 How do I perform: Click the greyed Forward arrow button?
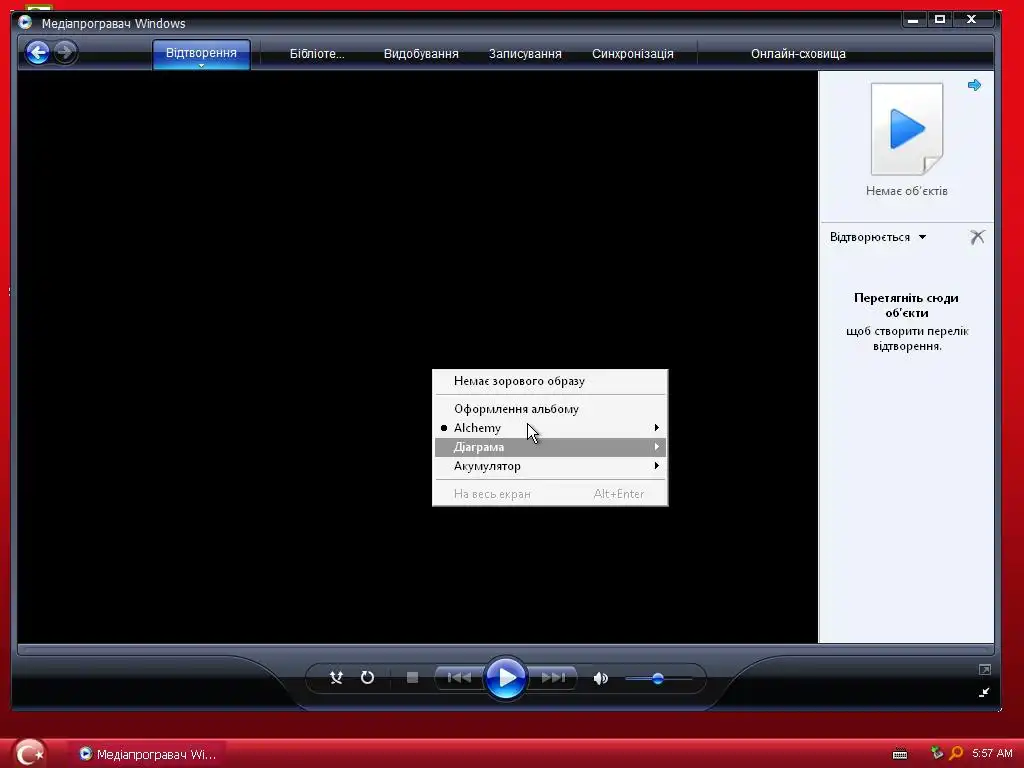65,52
